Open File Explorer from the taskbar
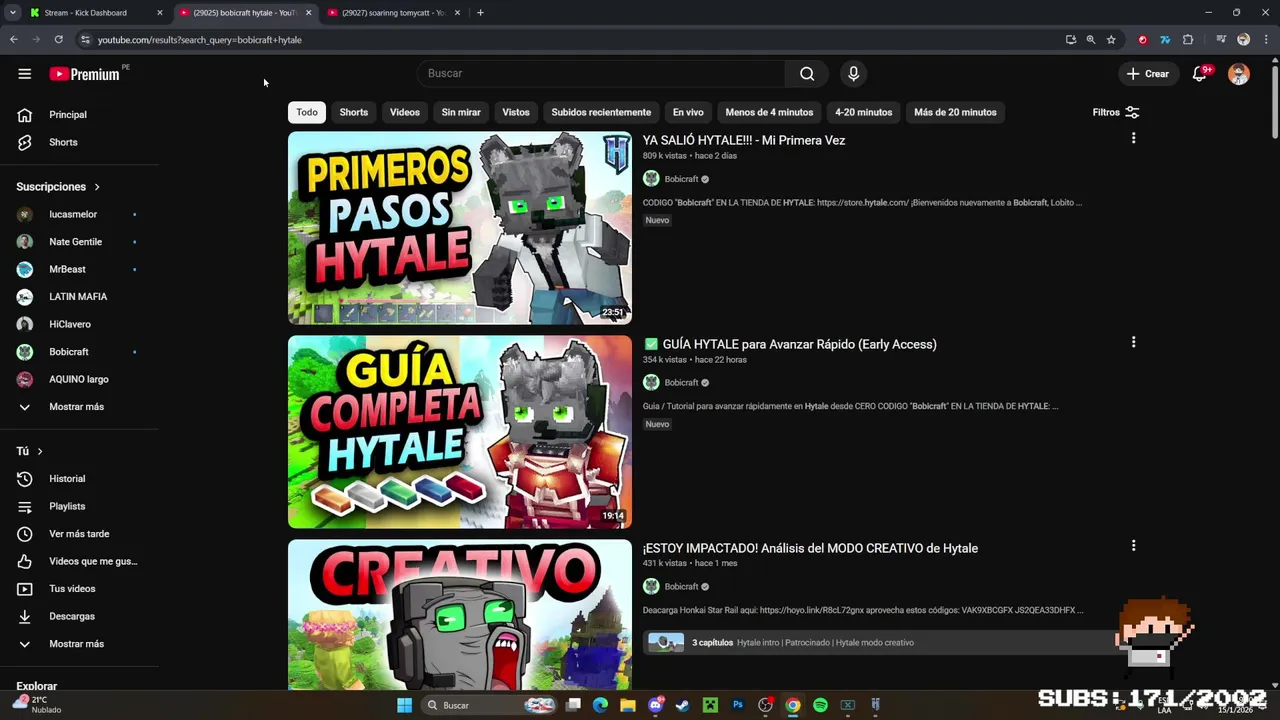Image resolution: width=1280 pixels, height=720 pixels. pyautogui.click(x=628, y=705)
